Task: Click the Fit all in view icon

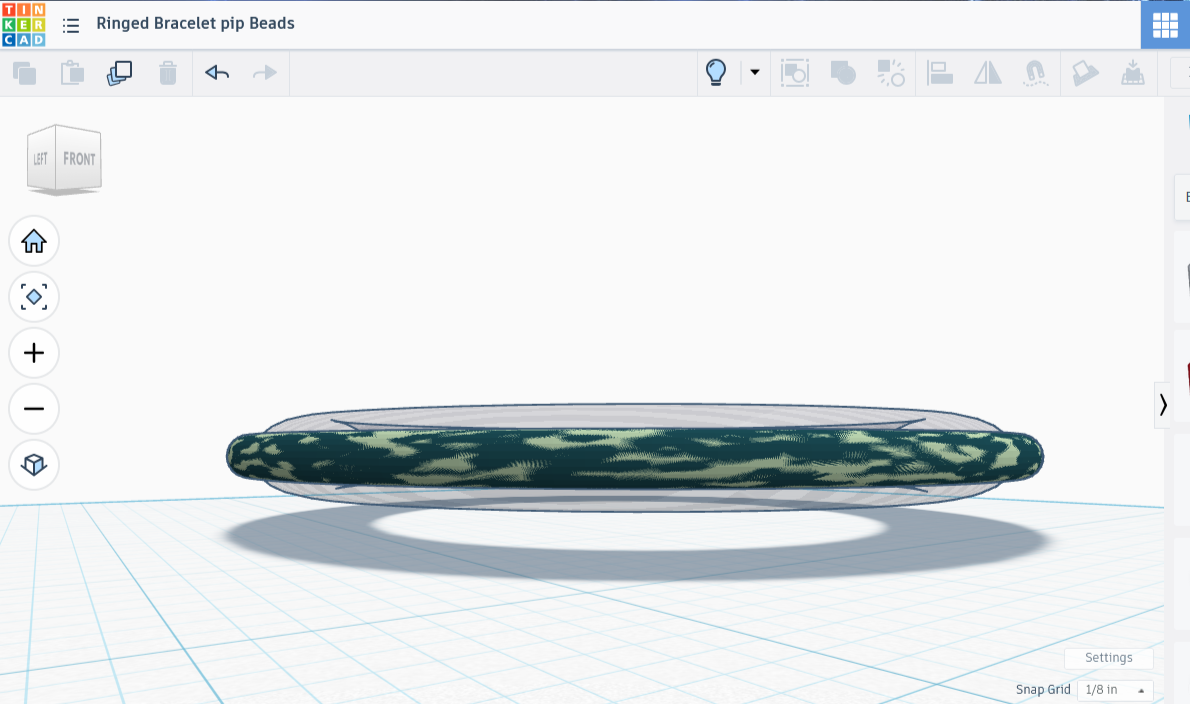Action: [33, 297]
